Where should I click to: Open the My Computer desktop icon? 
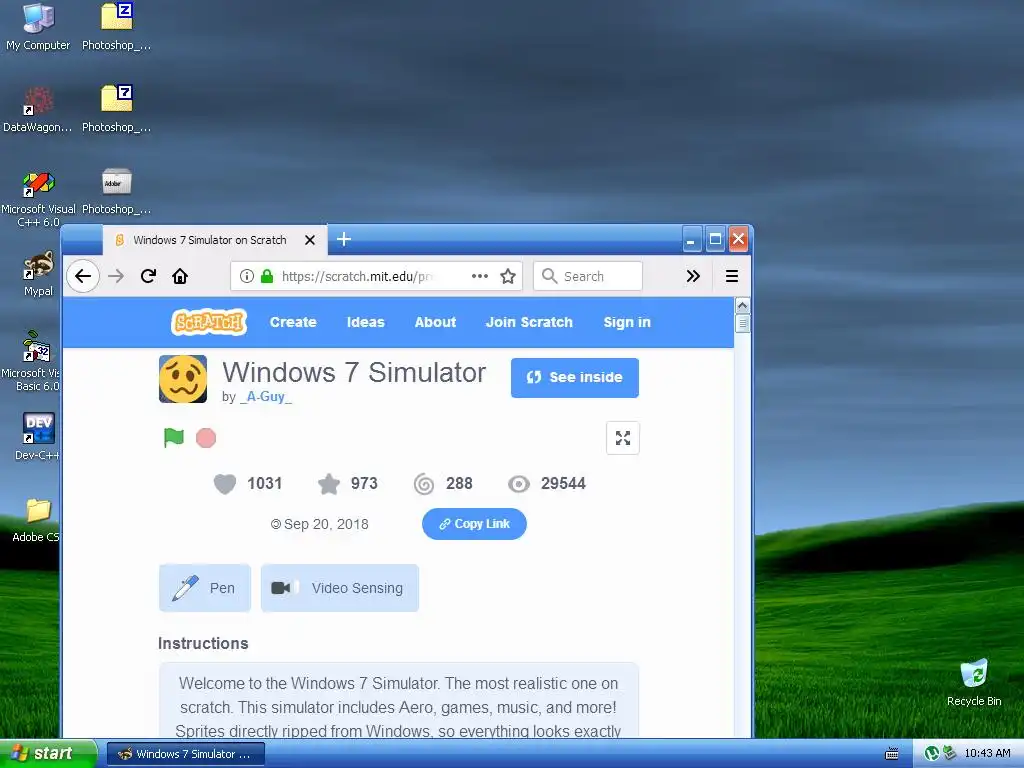click(38, 27)
